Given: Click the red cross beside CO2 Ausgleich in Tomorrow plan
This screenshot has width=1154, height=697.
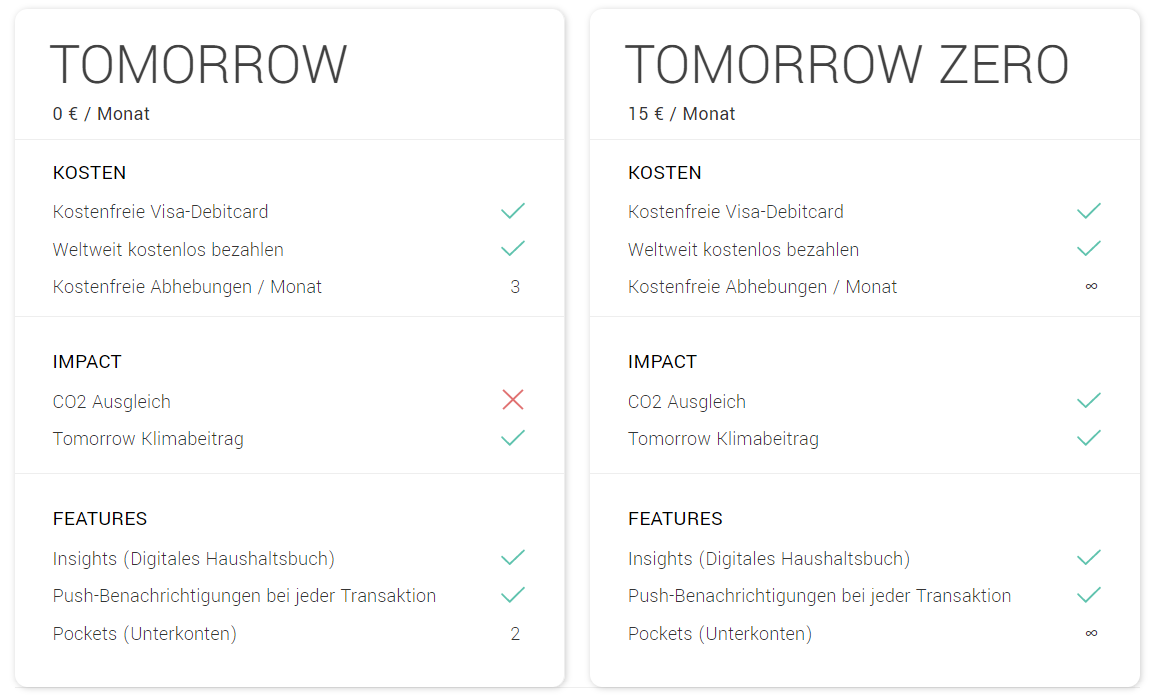Looking at the screenshot, I should [513, 400].
